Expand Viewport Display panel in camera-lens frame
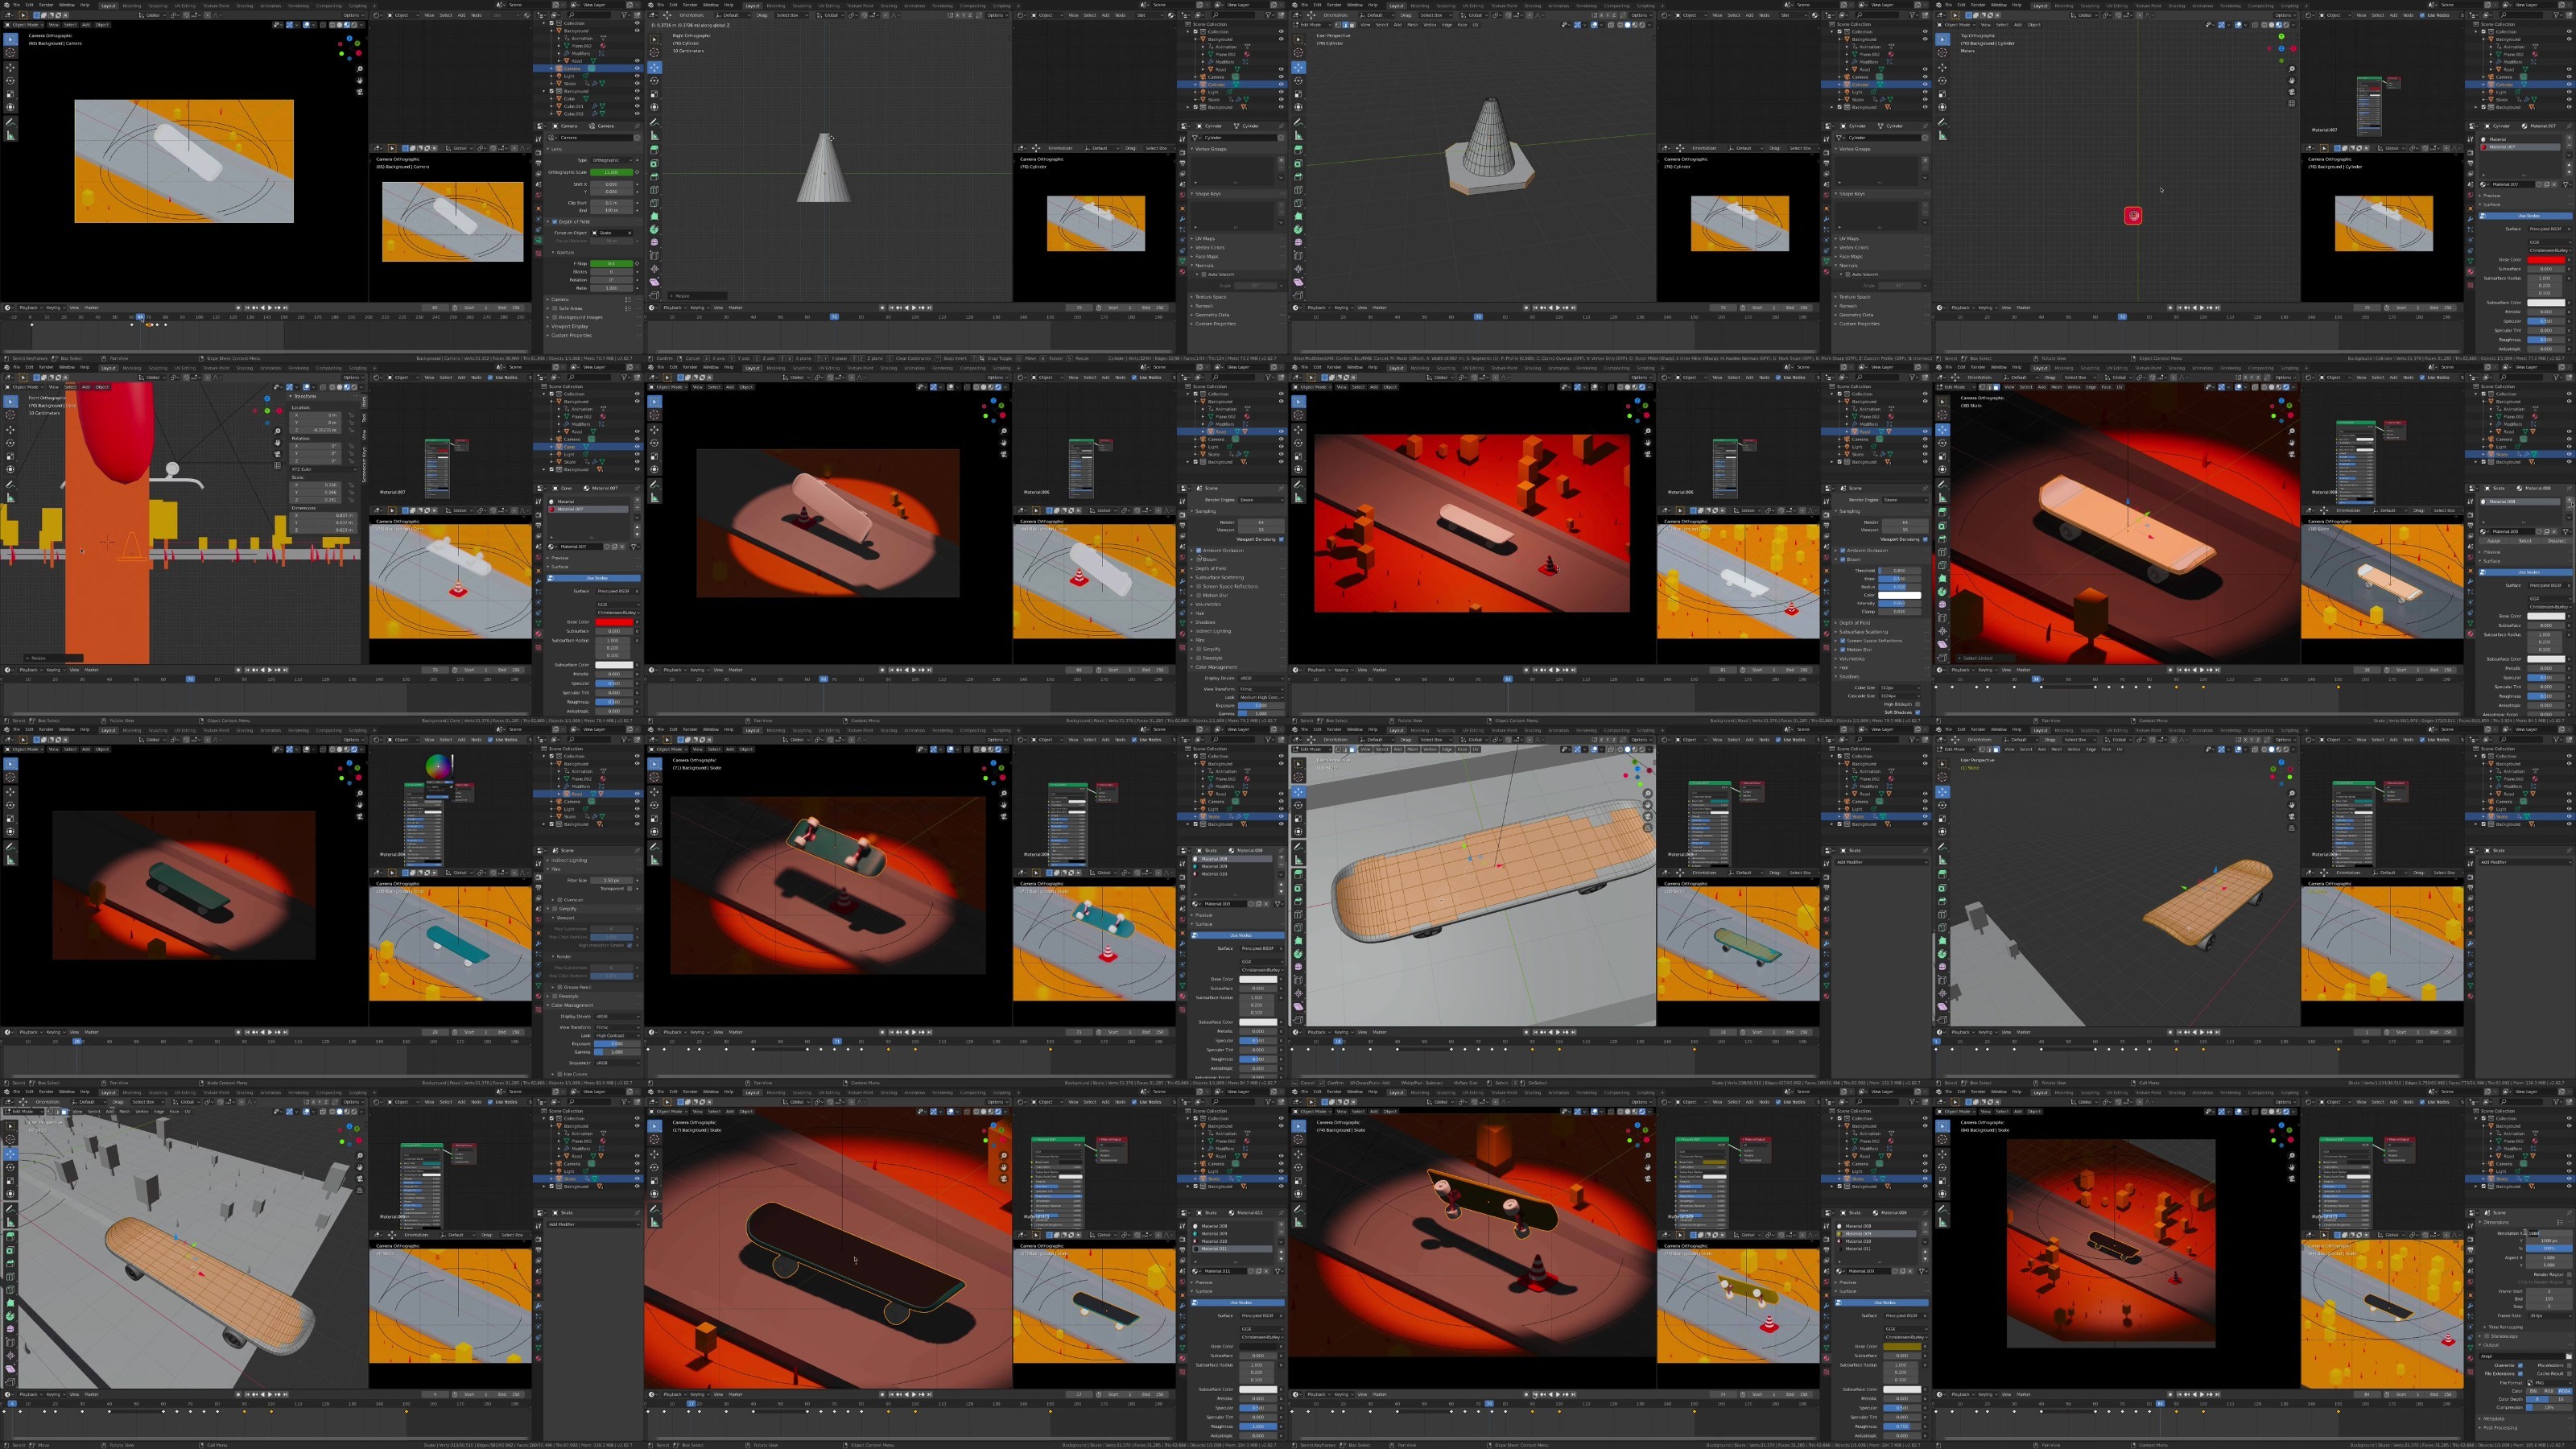Viewport: 2576px width, 1449px height. [570, 327]
